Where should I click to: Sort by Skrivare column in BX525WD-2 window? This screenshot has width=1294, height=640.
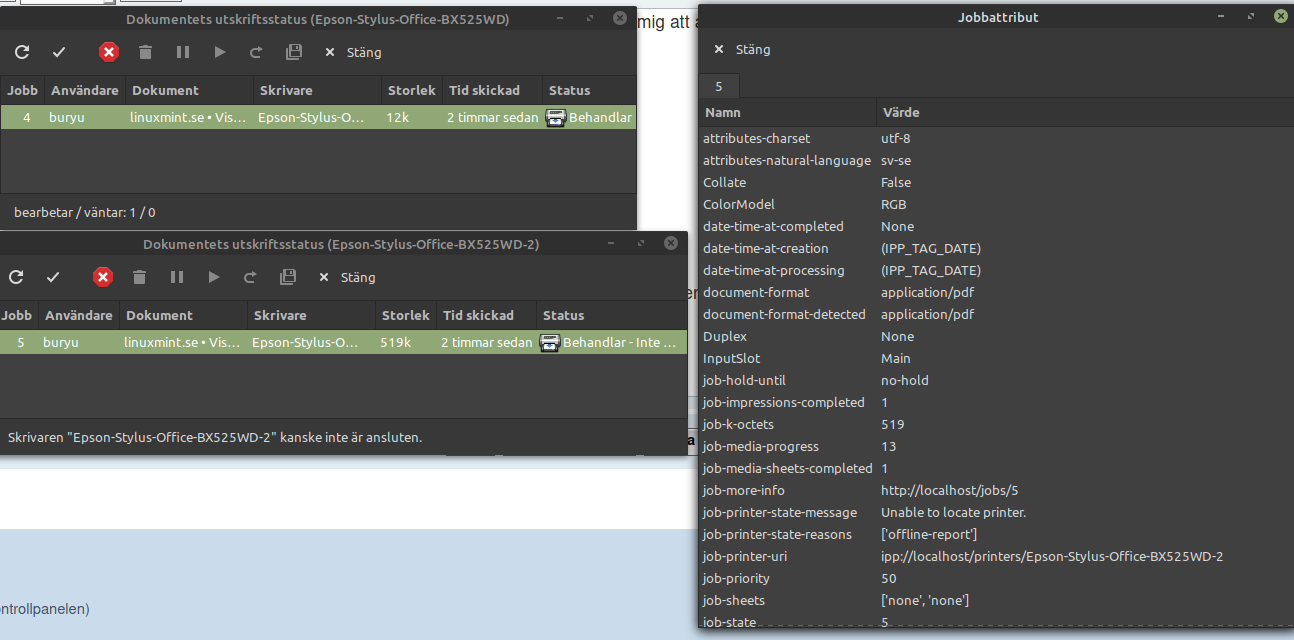click(311, 315)
